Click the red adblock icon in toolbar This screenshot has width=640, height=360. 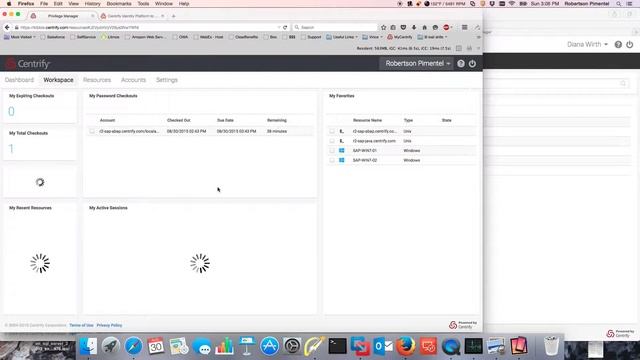(x=446, y=27)
